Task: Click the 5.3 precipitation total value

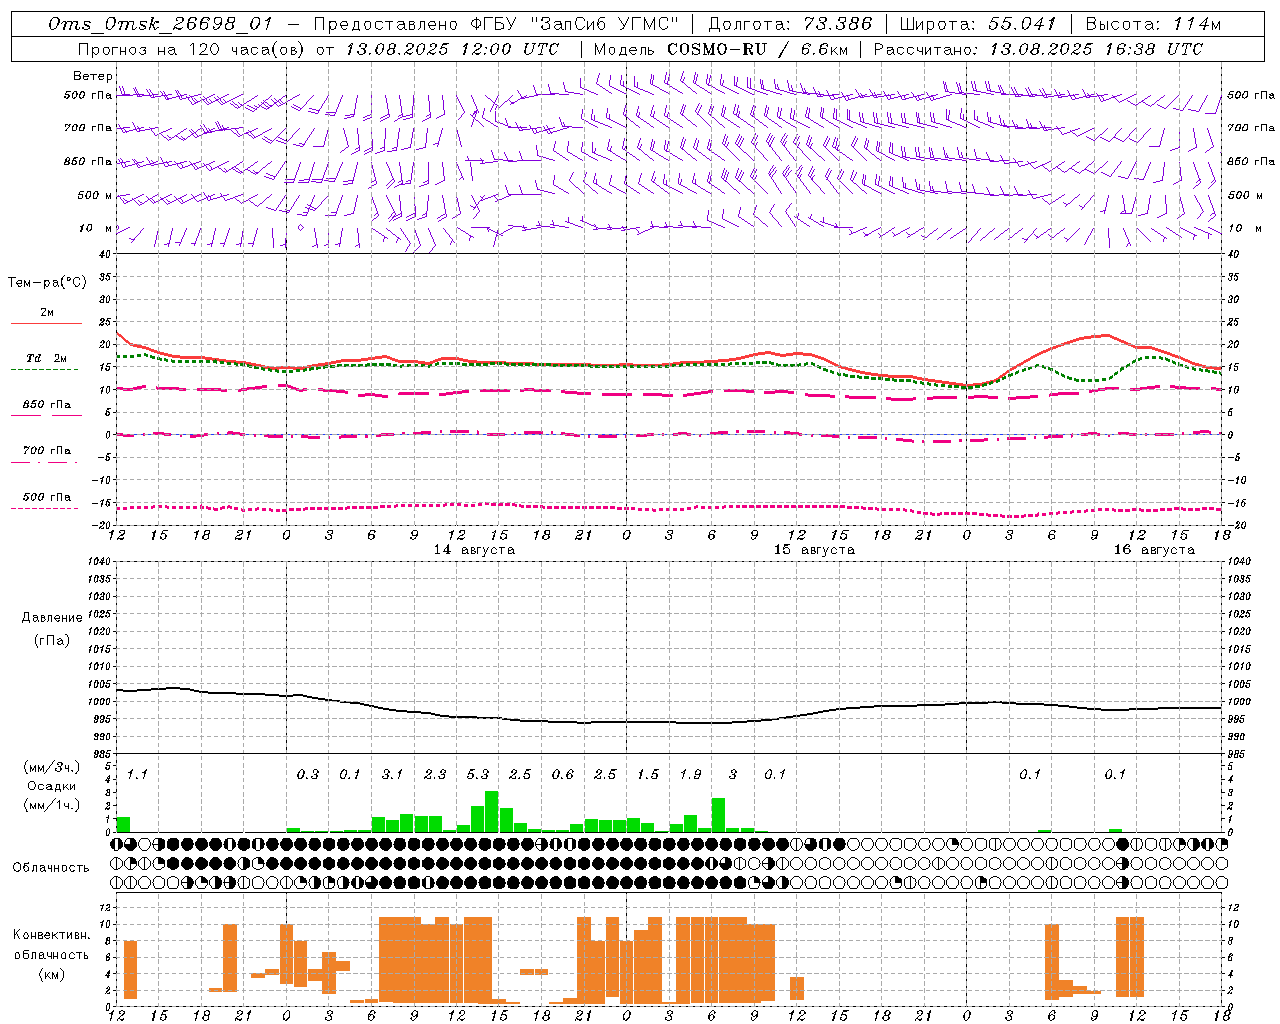Action: pyautogui.click(x=478, y=775)
